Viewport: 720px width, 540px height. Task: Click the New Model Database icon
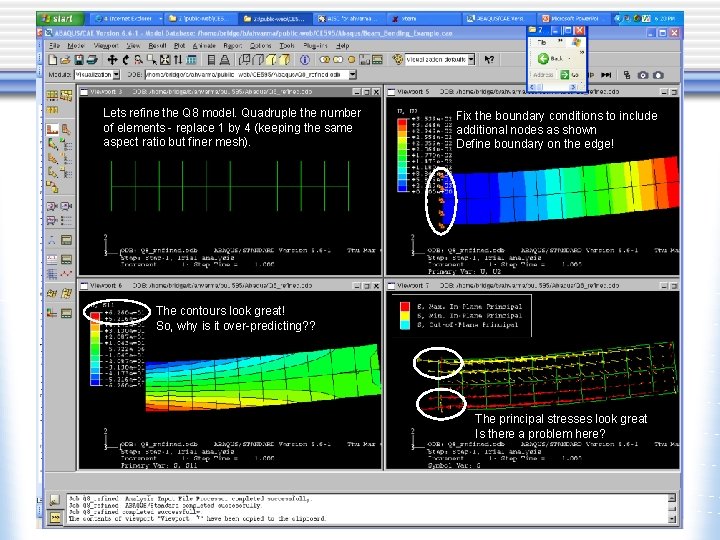coord(53,59)
